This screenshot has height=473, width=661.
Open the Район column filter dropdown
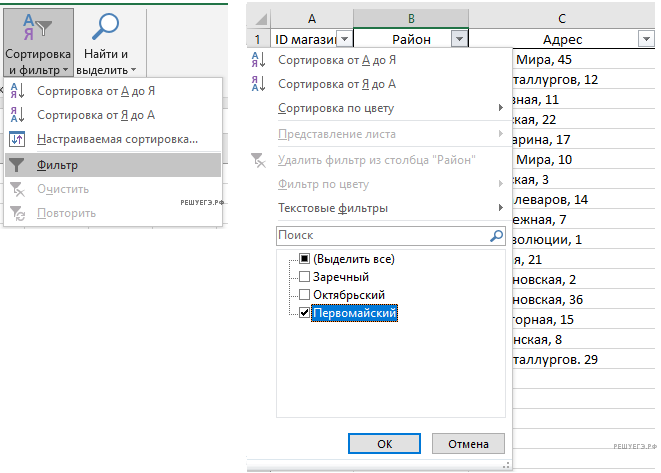pos(459,39)
